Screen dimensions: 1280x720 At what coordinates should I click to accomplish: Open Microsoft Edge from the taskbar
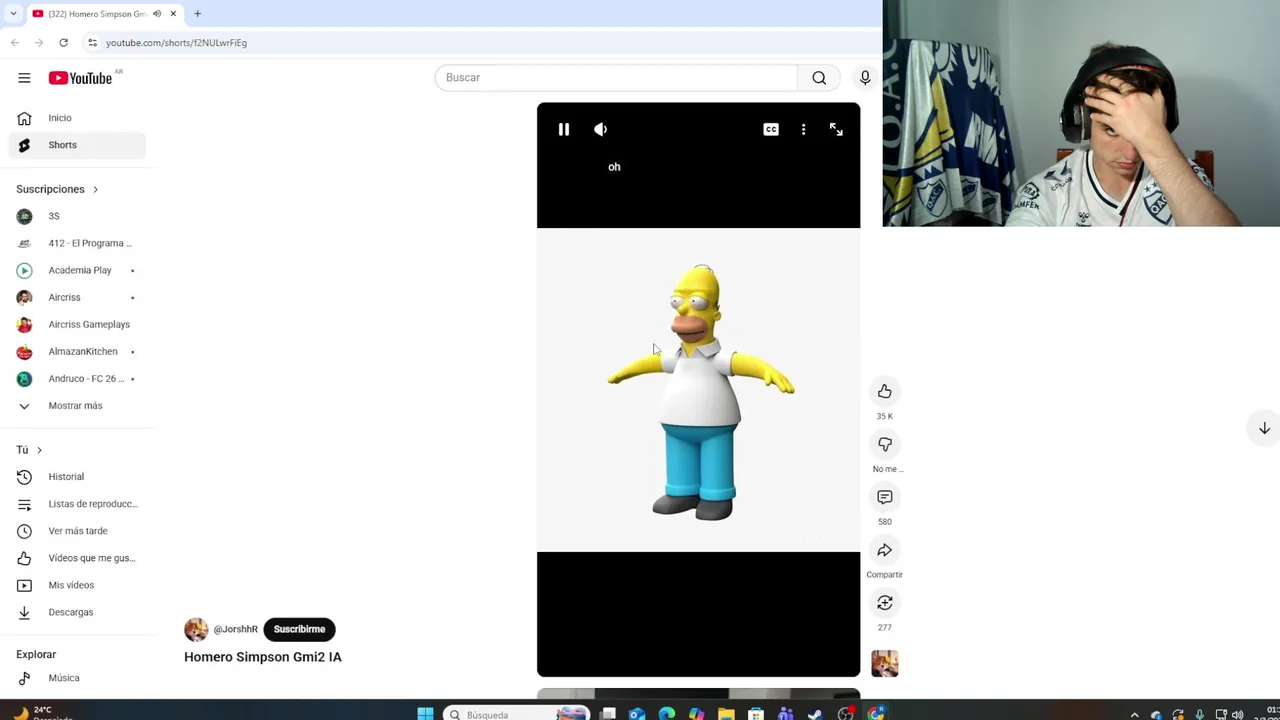[x=666, y=714]
